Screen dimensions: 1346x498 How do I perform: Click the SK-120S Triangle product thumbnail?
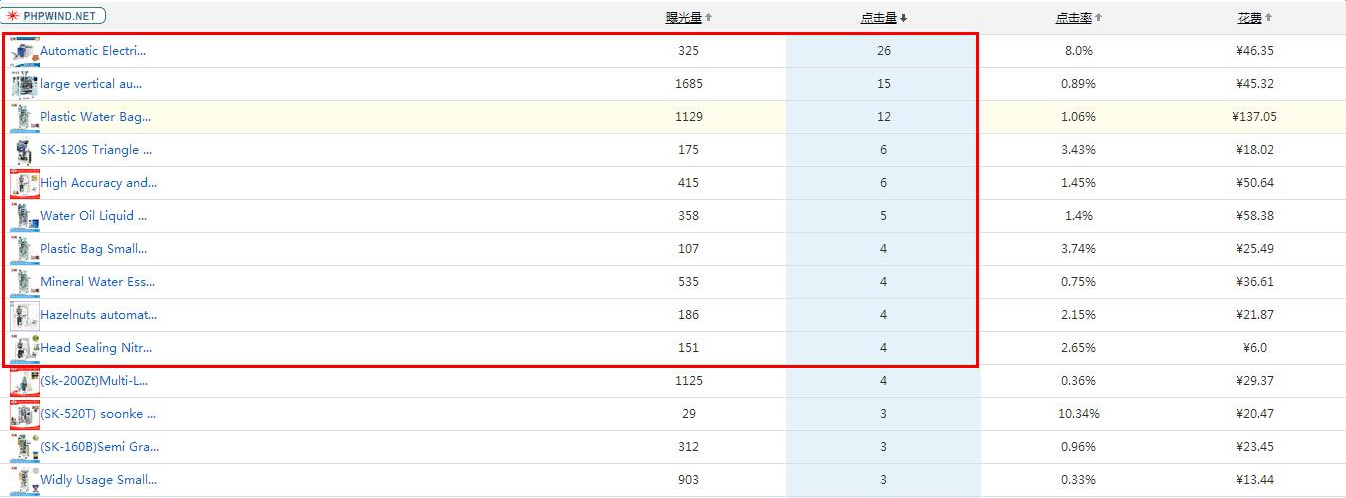pos(24,150)
